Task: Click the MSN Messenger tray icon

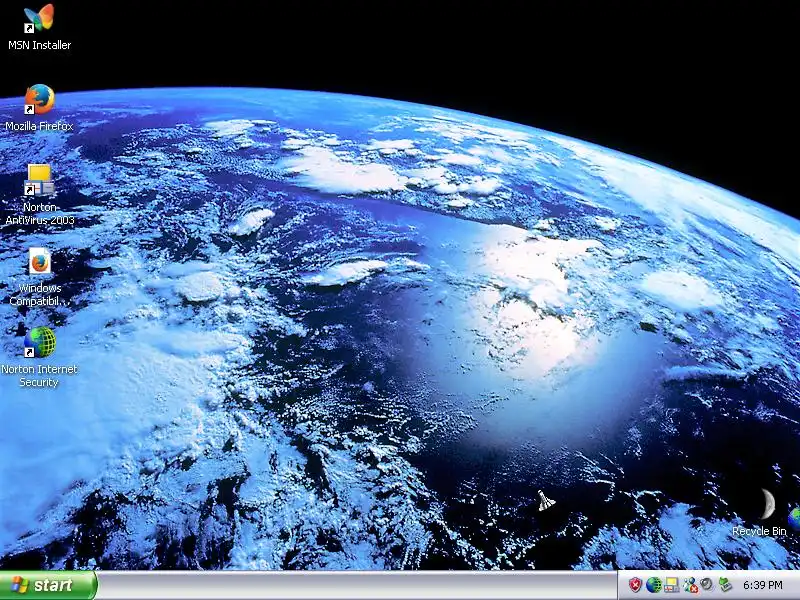Action: 689,585
